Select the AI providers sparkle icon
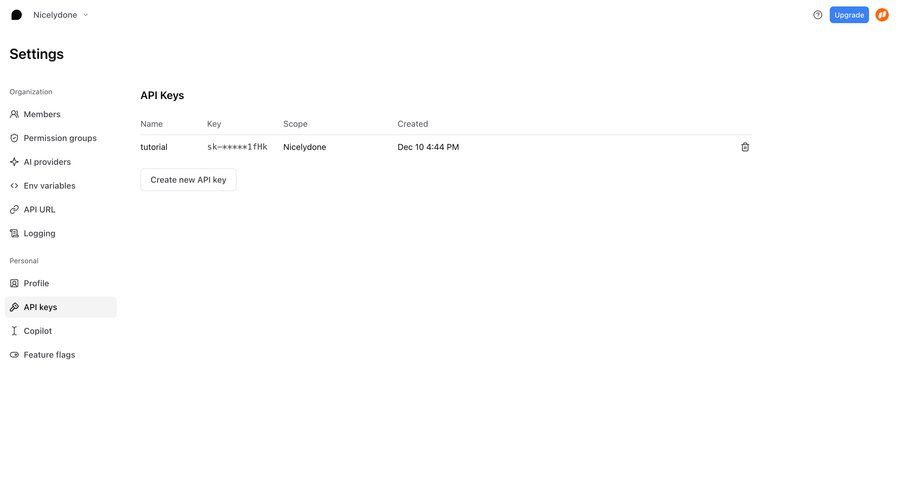 click(x=14, y=162)
